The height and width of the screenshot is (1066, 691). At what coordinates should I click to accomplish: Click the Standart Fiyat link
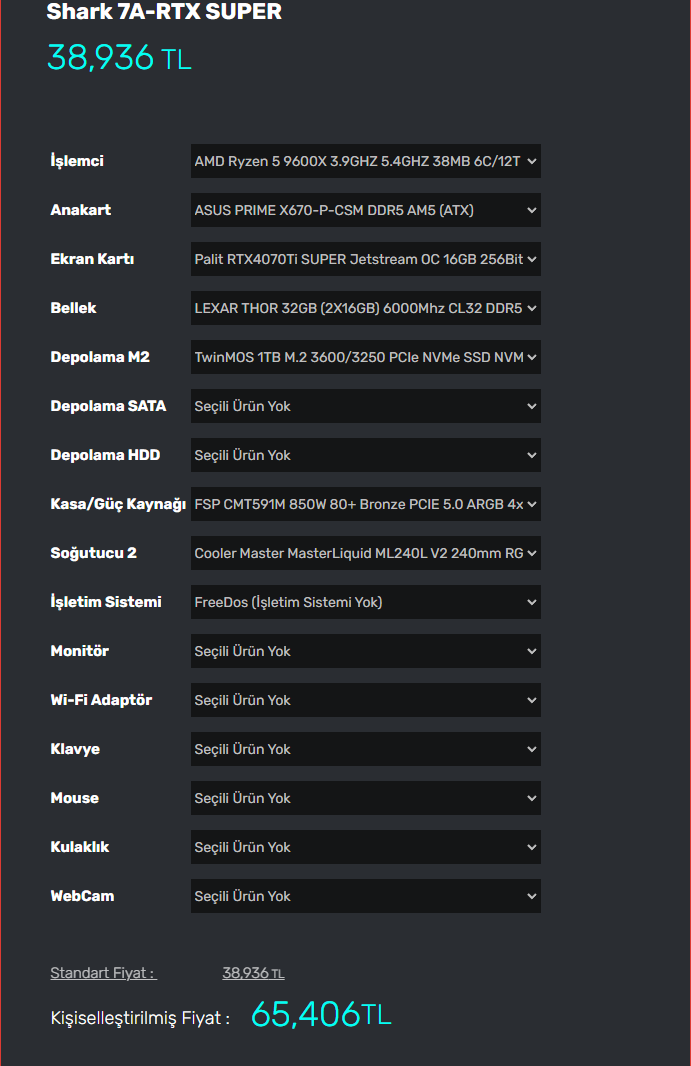103,973
